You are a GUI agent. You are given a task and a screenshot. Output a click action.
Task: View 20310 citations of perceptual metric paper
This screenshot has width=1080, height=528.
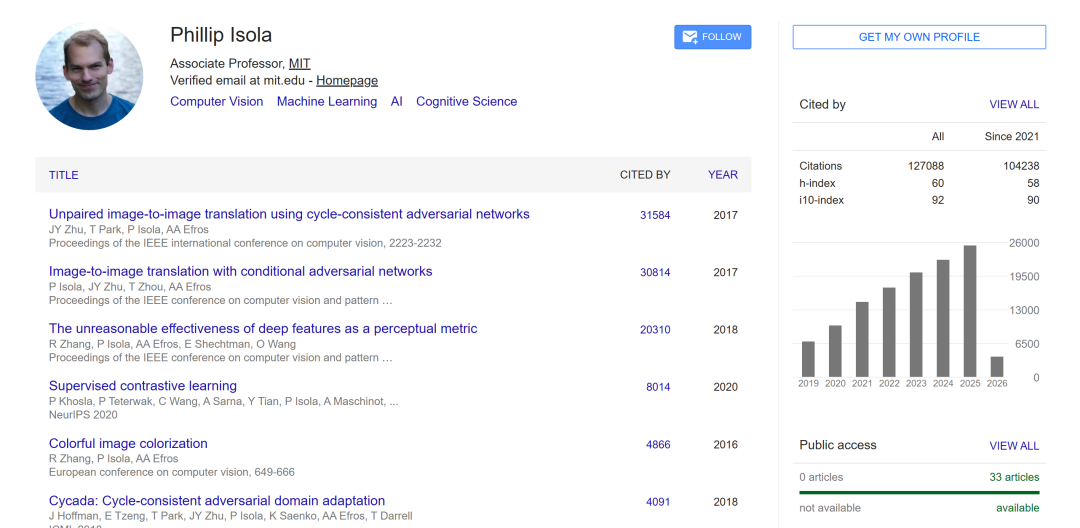click(x=655, y=330)
